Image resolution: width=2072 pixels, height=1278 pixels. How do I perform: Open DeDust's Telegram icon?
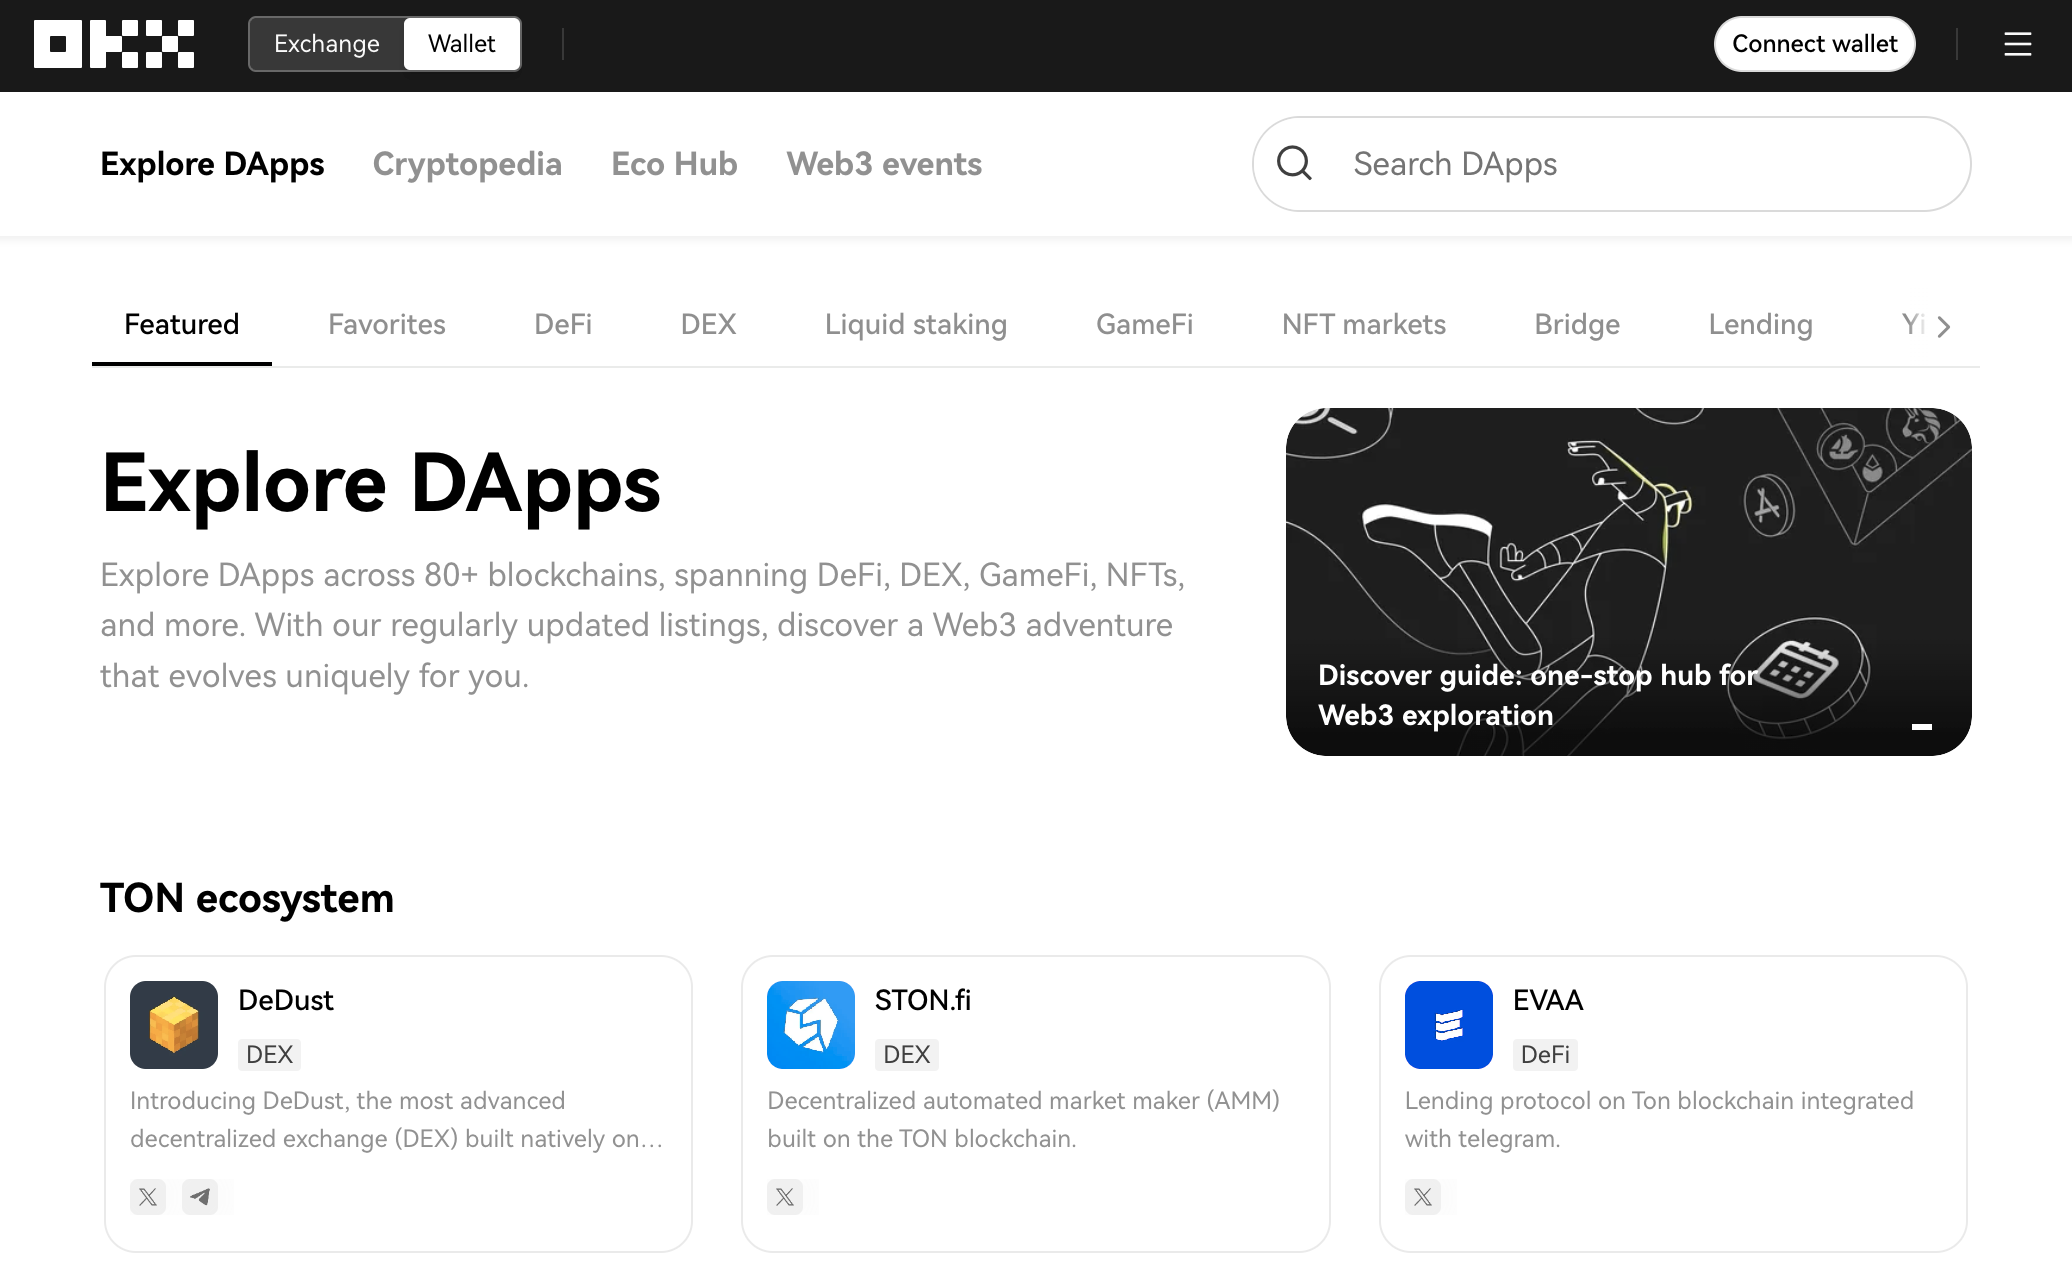pos(200,1196)
